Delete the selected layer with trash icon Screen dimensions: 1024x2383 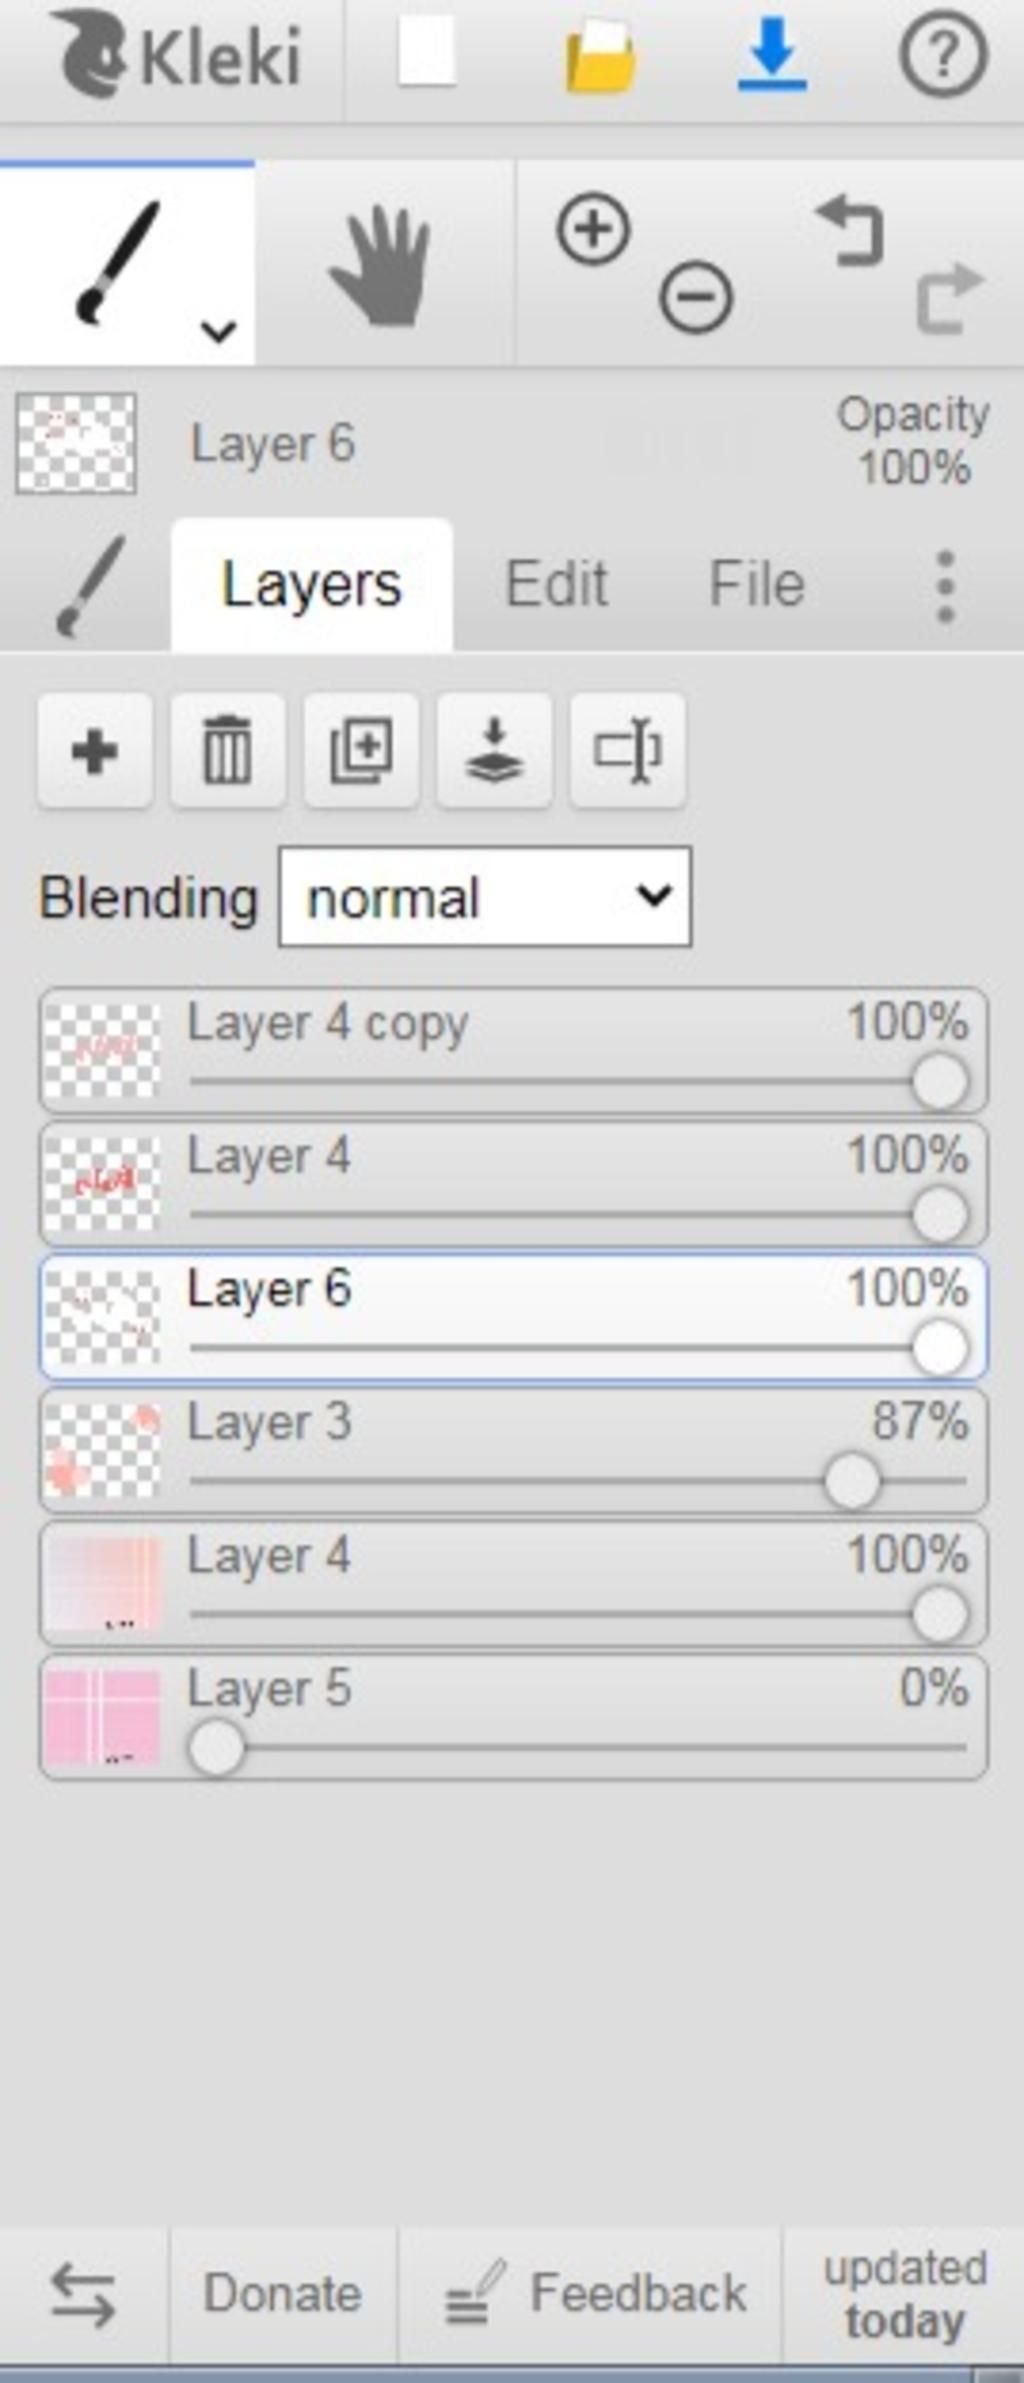click(x=228, y=750)
